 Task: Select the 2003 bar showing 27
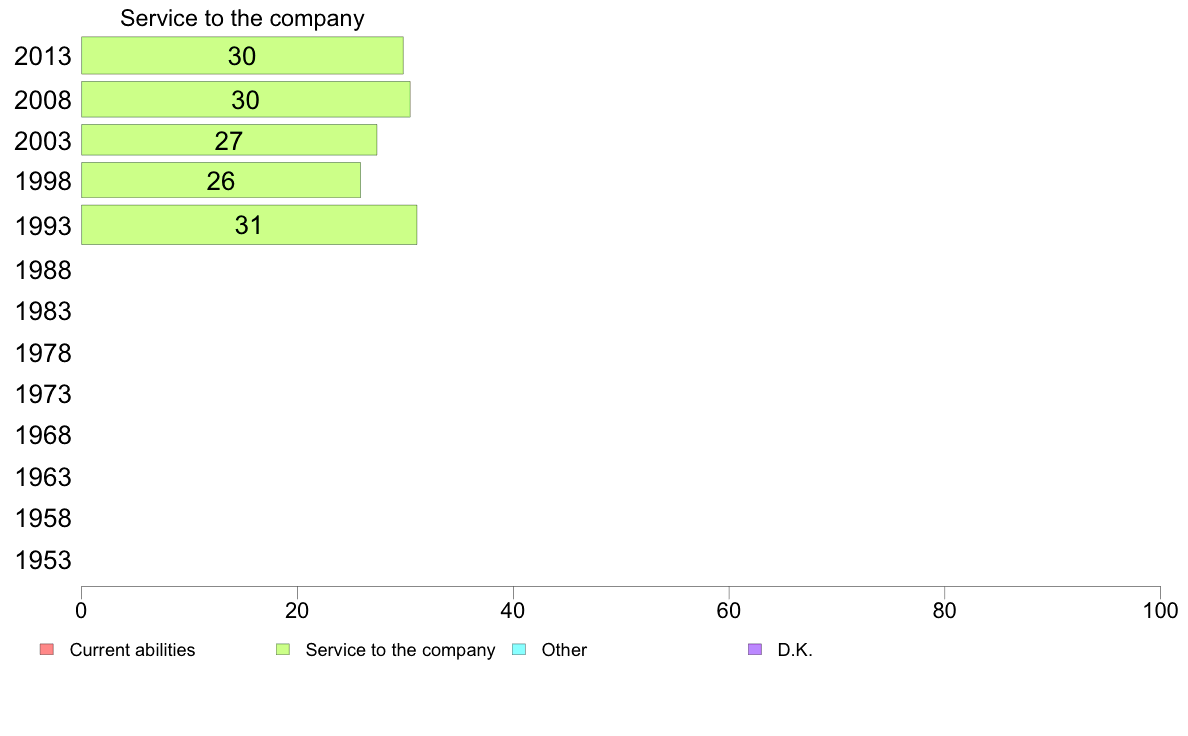point(229,140)
